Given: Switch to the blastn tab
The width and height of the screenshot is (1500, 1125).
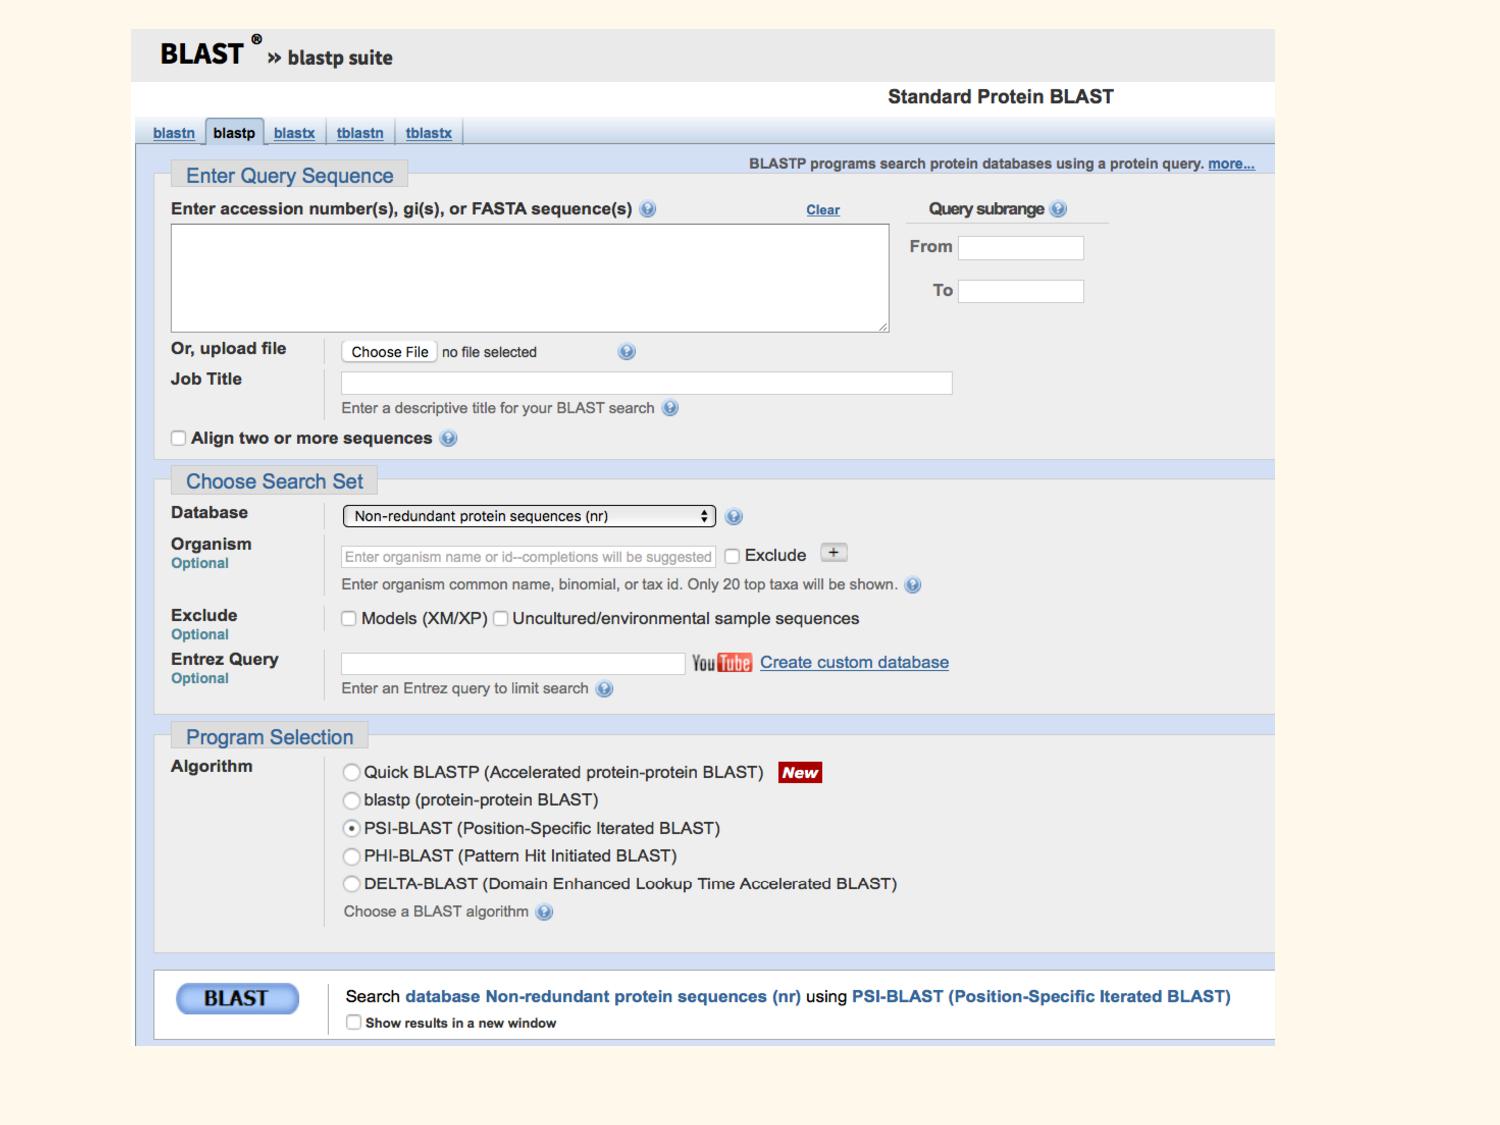Looking at the screenshot, I should coord(174,133).
